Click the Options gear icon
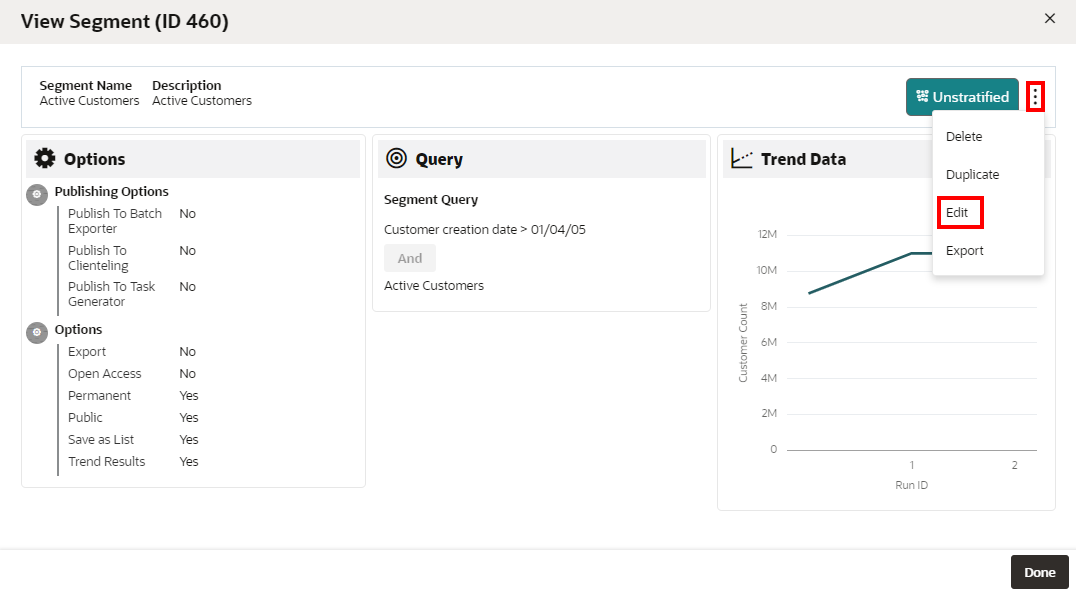 coord(45,159)
